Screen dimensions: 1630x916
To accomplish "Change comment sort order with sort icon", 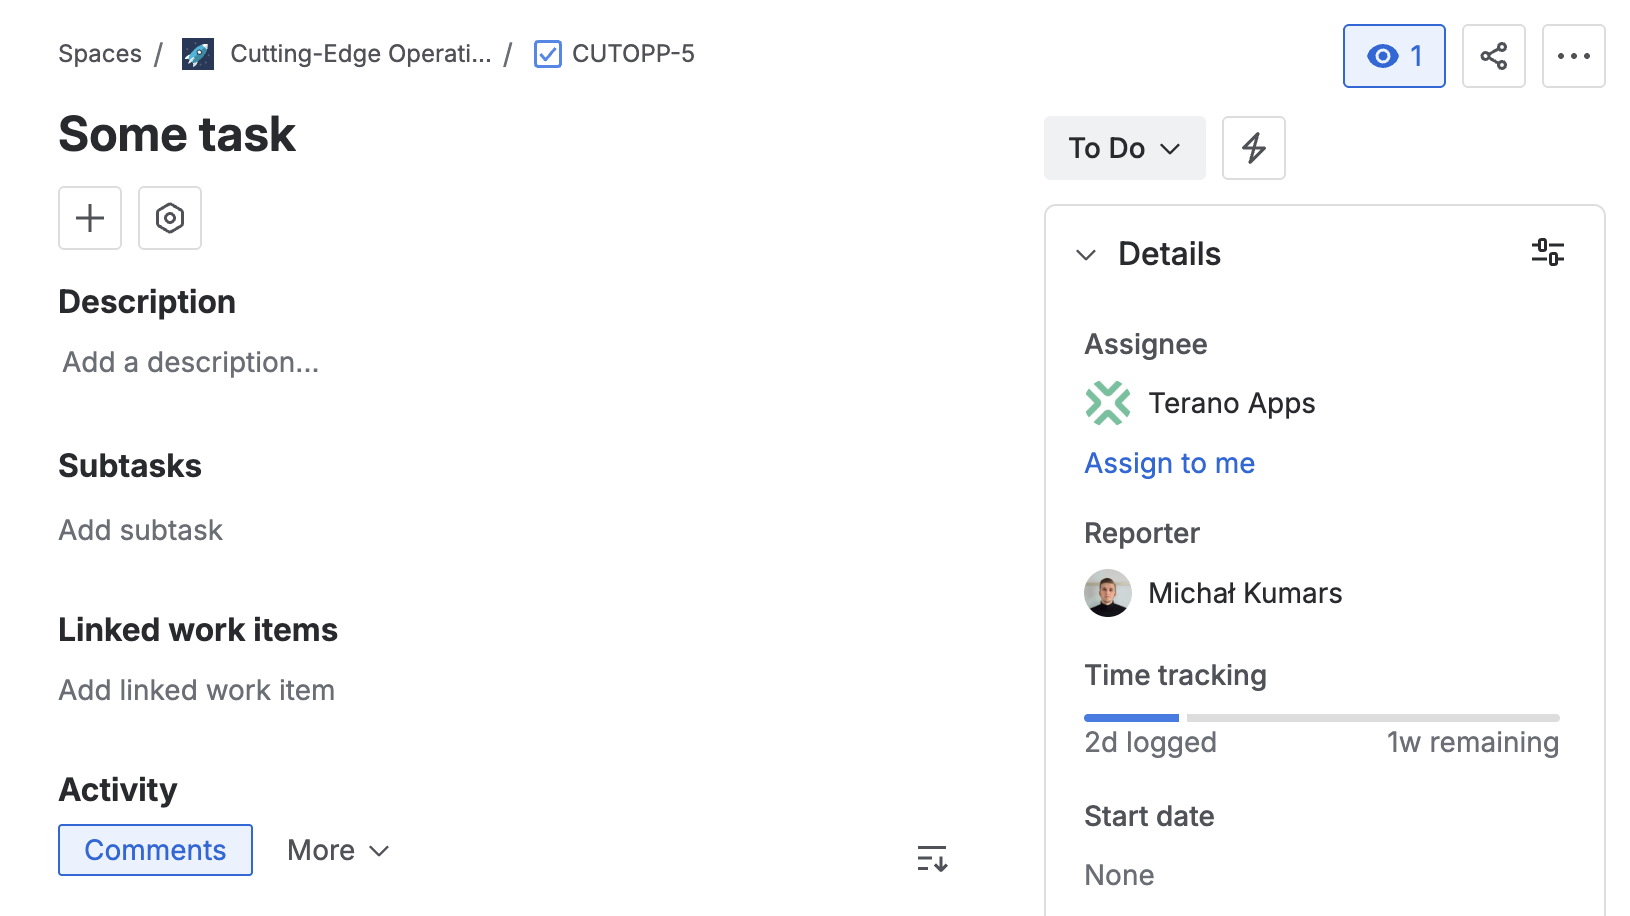I will point(931,857).
